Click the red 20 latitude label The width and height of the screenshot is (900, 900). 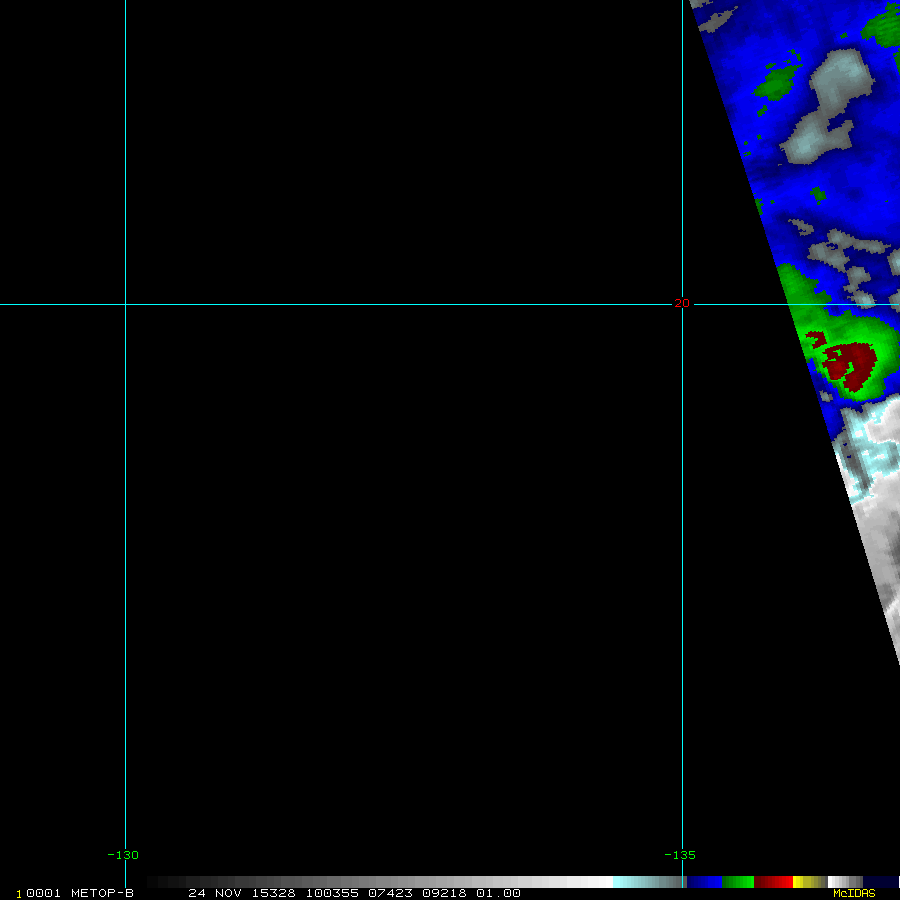coord(682,303)
